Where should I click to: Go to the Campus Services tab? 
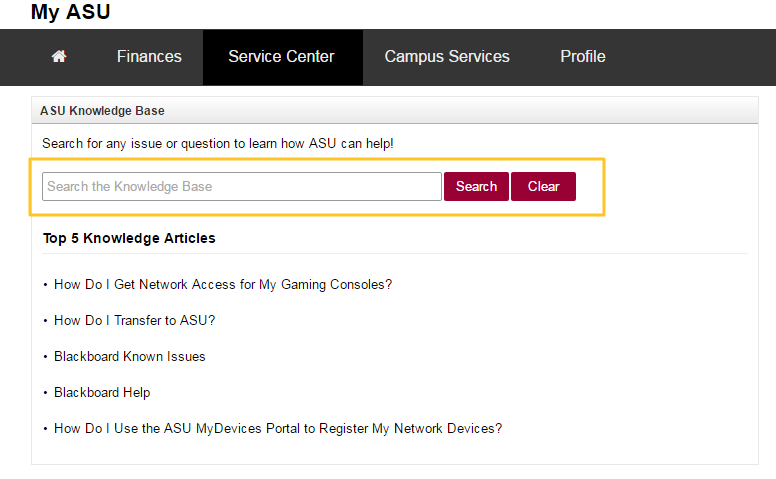[x=447, y=57]
